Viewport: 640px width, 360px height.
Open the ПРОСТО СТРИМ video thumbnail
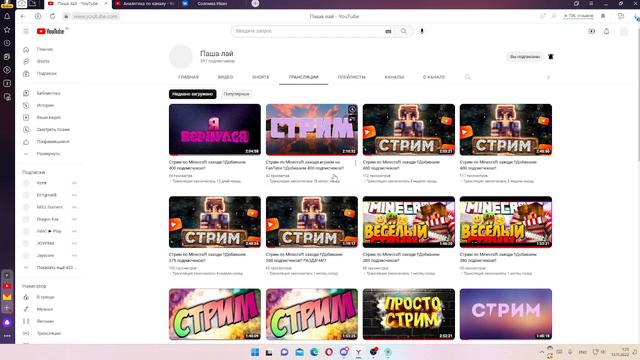409,314
